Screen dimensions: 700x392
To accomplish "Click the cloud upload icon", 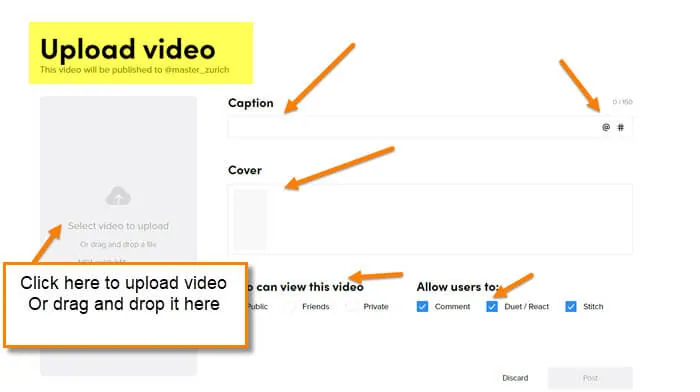I will pyautogui.click(x=118, y=196).
